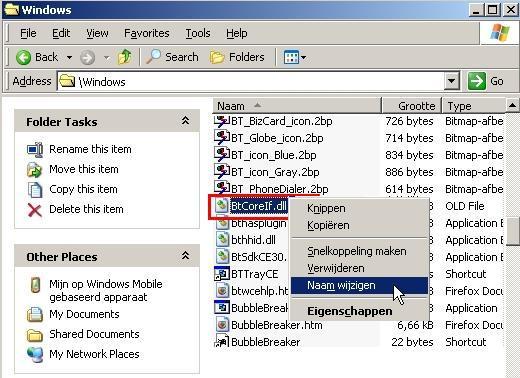Open the Back history dropdown arrow
The image size is (520, 378).
(x=69, y=58)
